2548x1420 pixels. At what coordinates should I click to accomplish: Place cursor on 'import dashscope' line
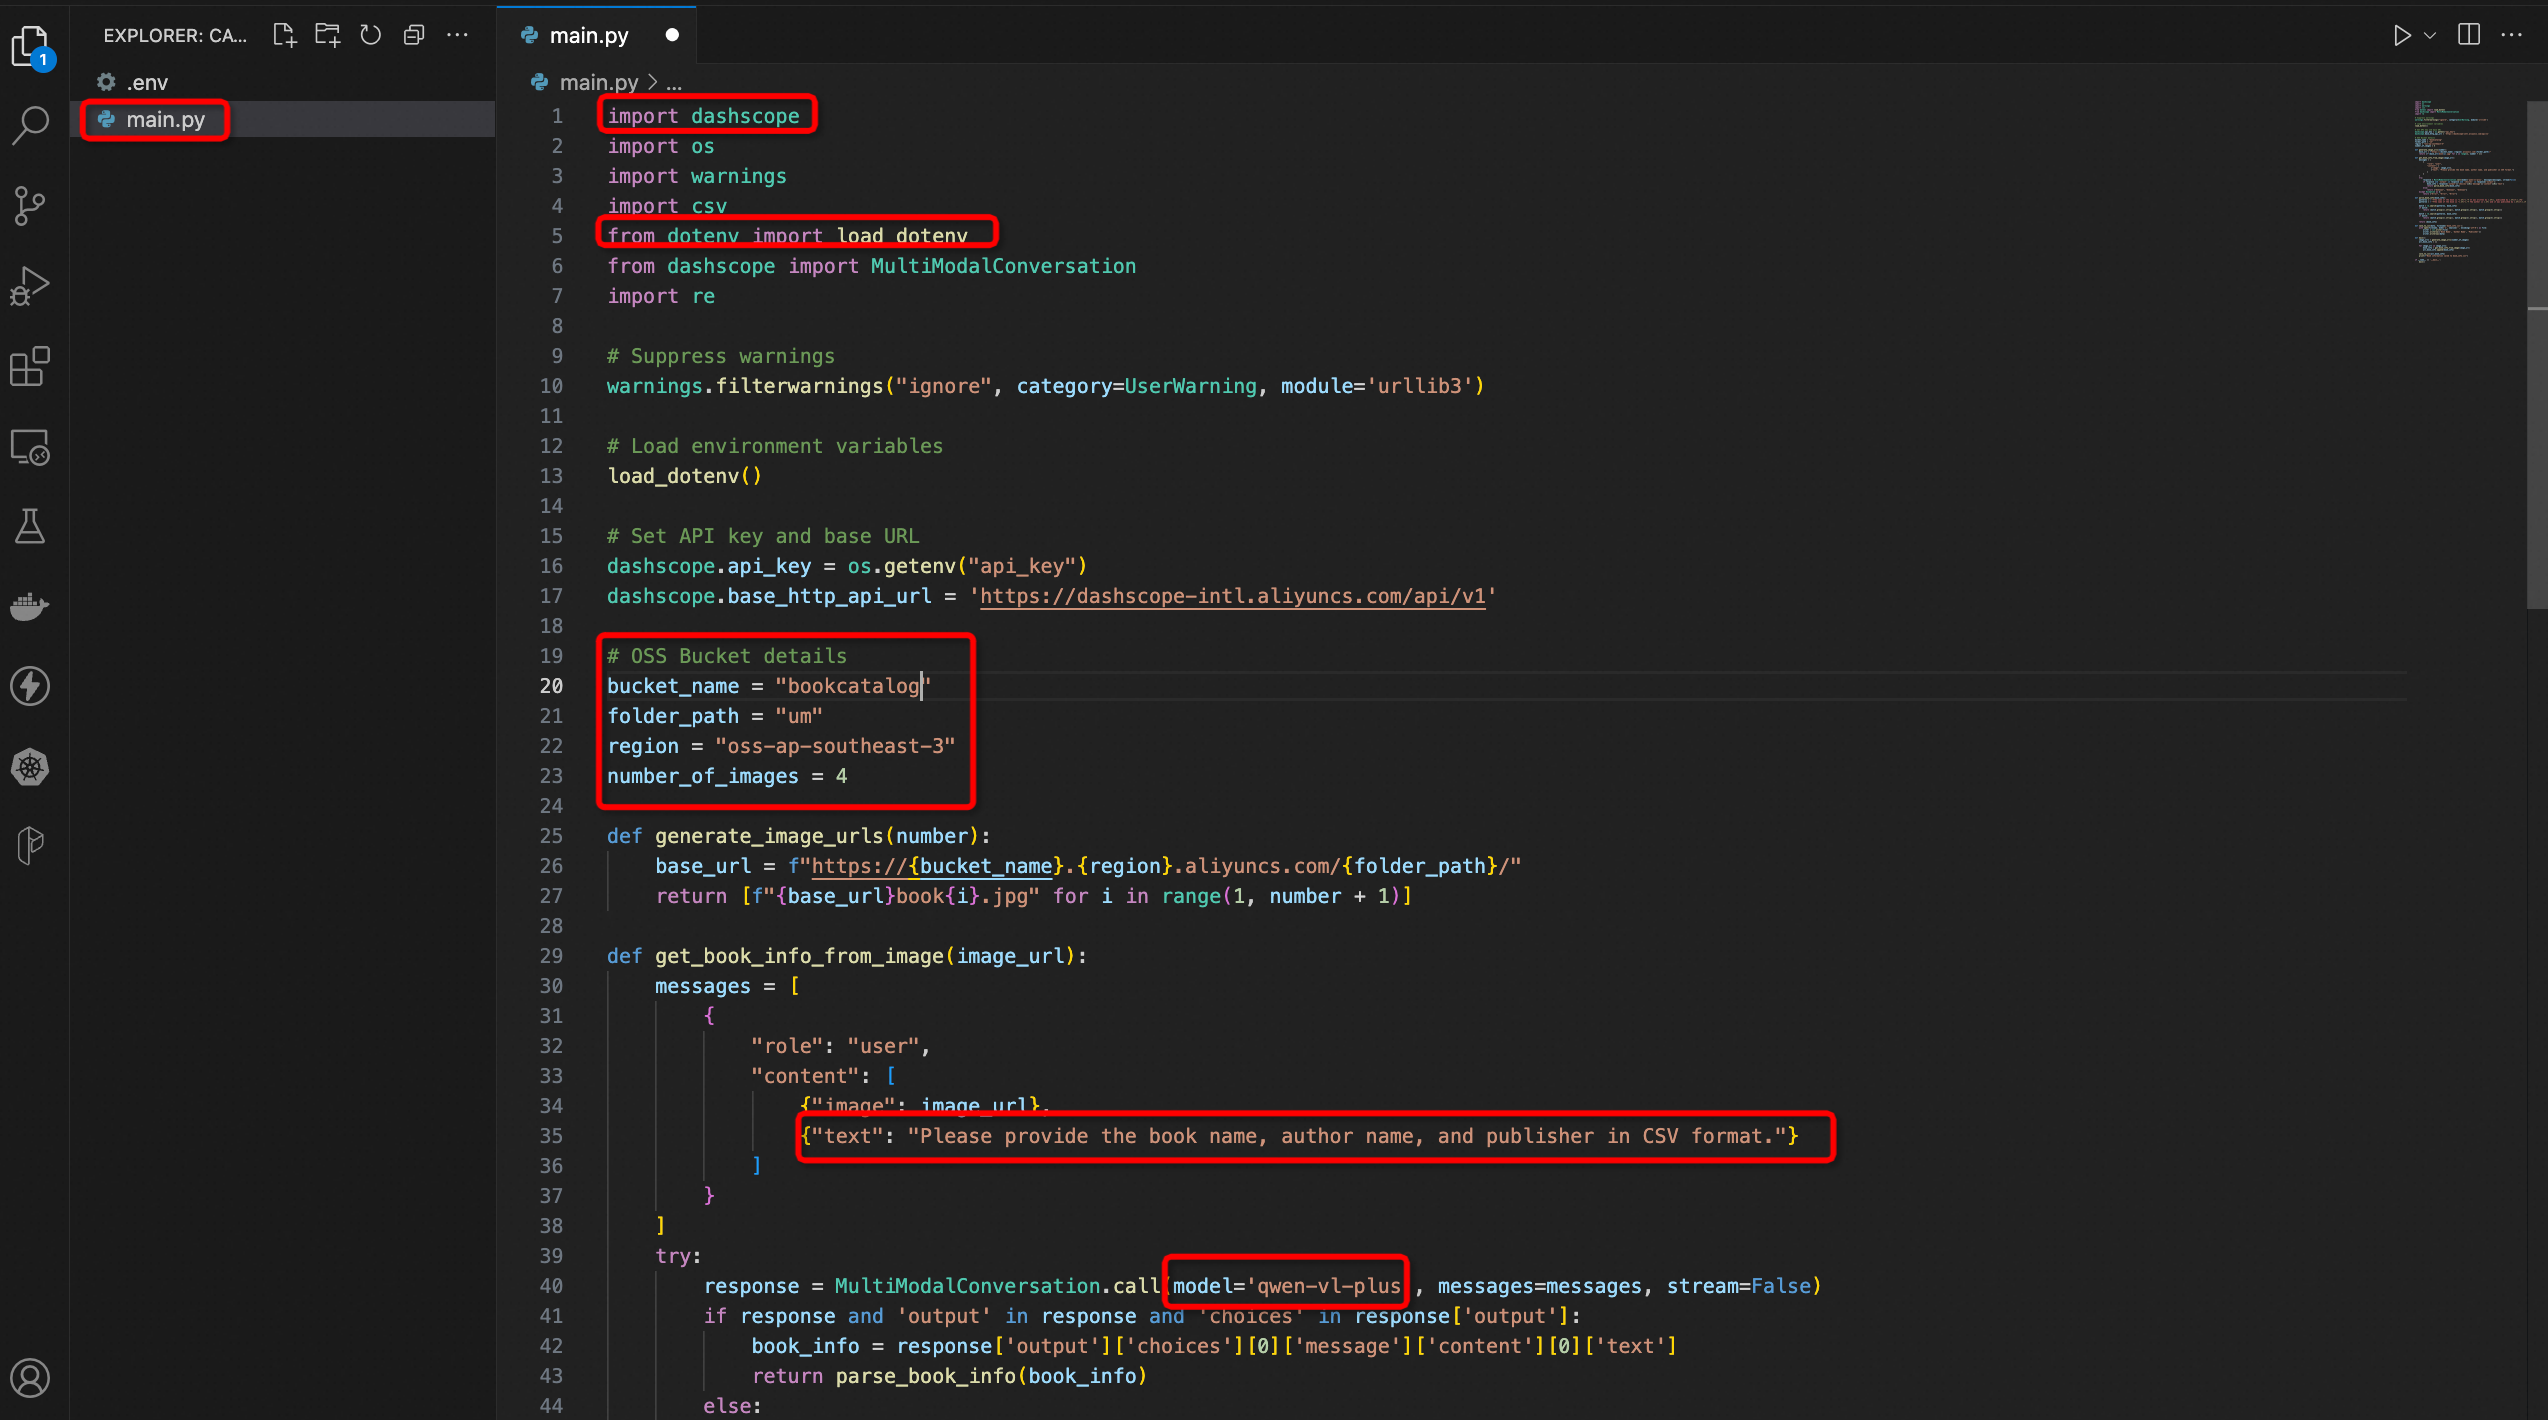click(703, 116)
